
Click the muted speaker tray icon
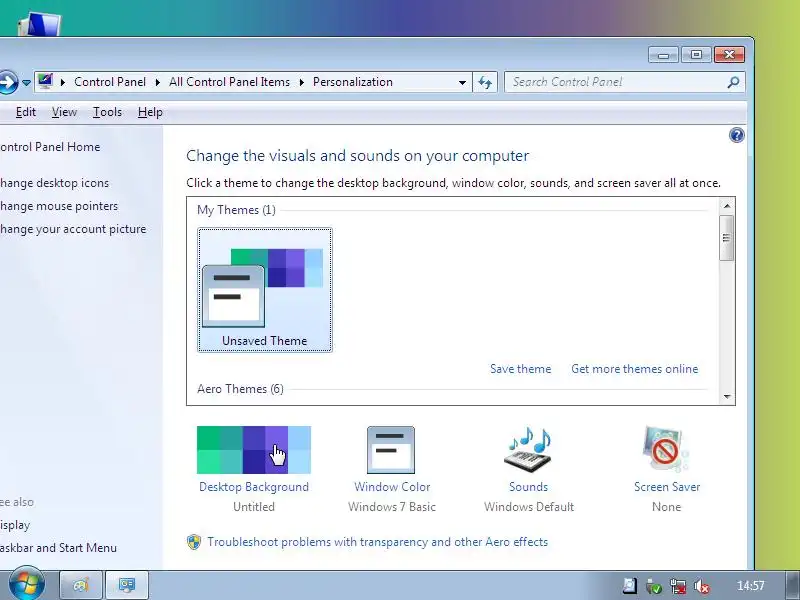[702, 586]
